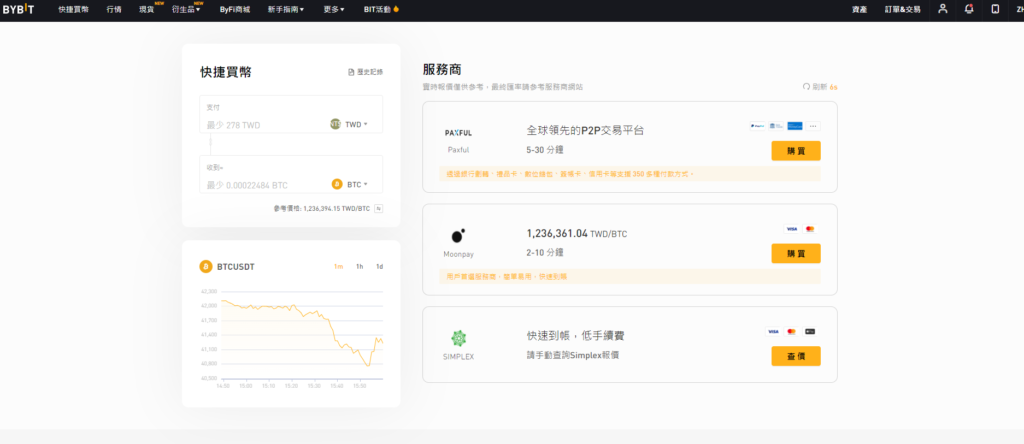1024x444 pixels.
Task: Open BIT活動 in navigation
Action: click(x=377, y=10)
